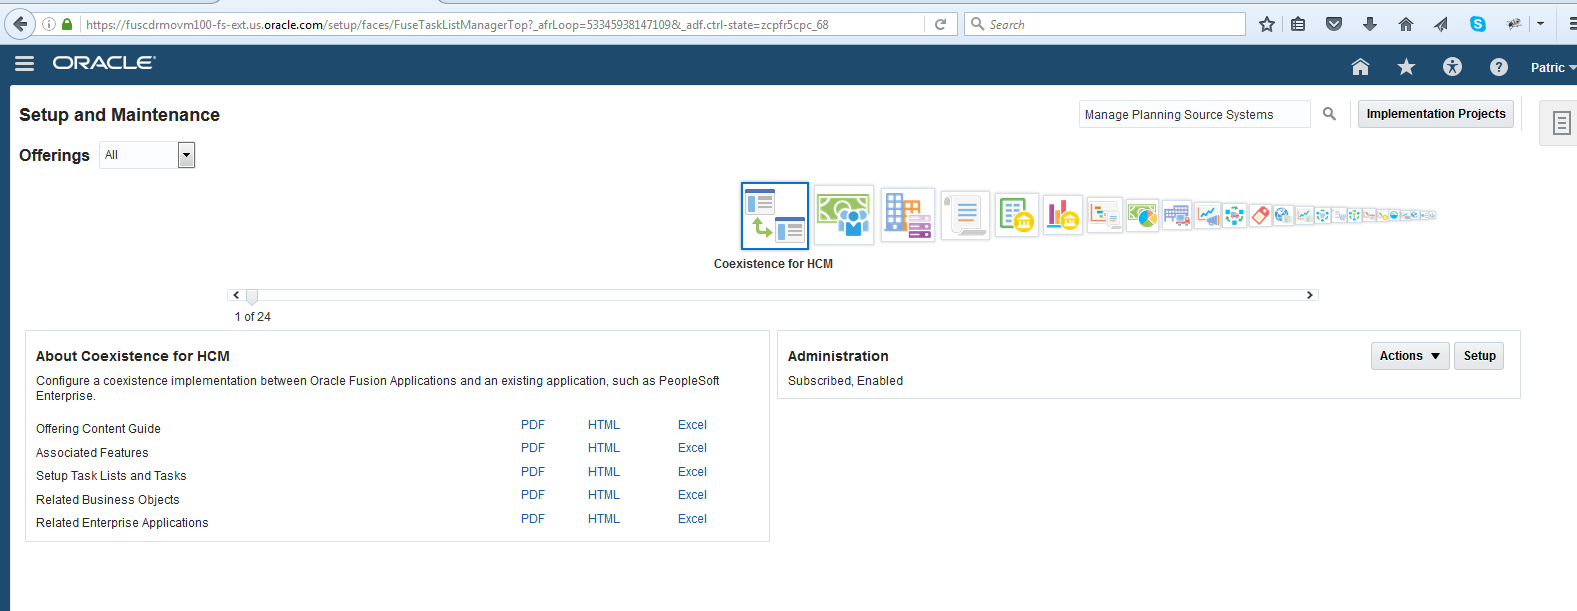Open accessibility settings icon in header
The height and width of the screenshot is (611, 1577).
click(x=1452, y=67)
